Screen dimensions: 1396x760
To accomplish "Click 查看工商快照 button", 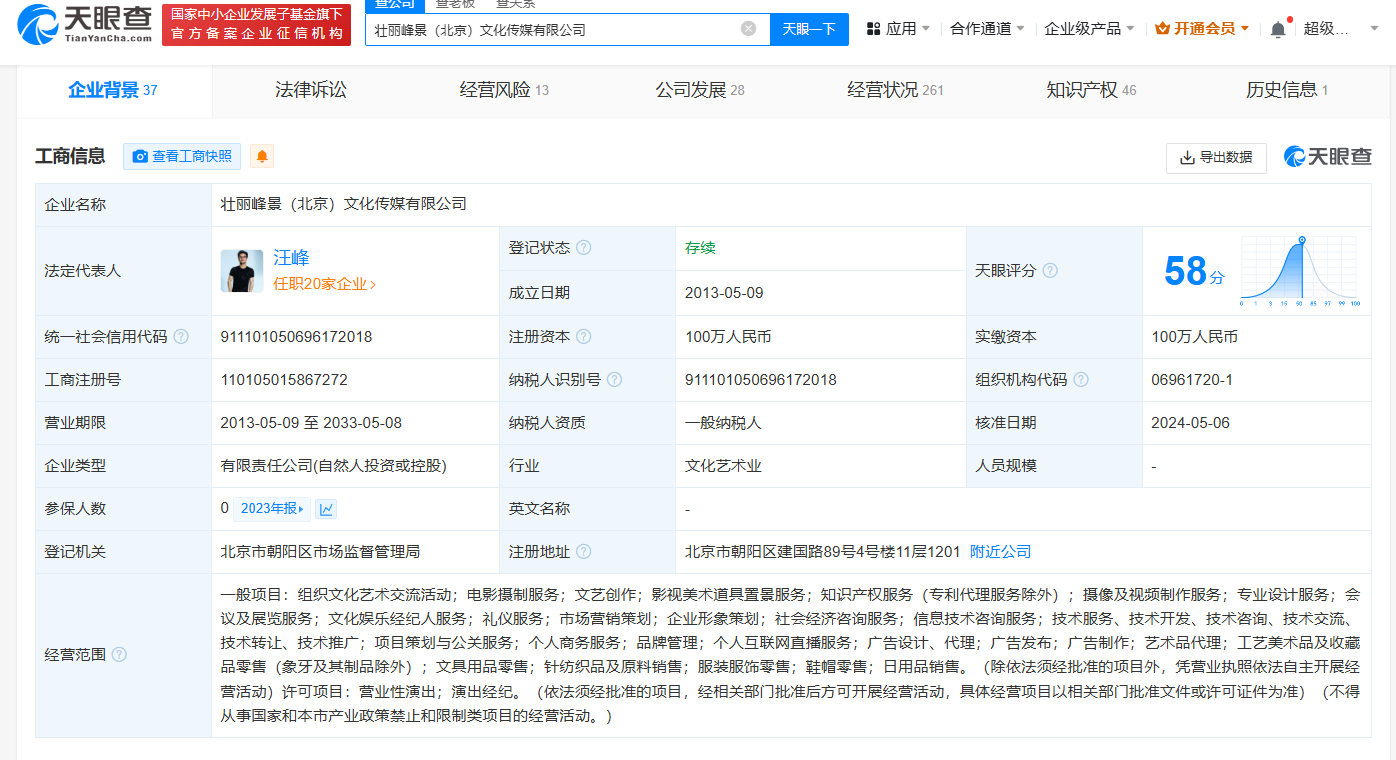I will coord(182,156).
